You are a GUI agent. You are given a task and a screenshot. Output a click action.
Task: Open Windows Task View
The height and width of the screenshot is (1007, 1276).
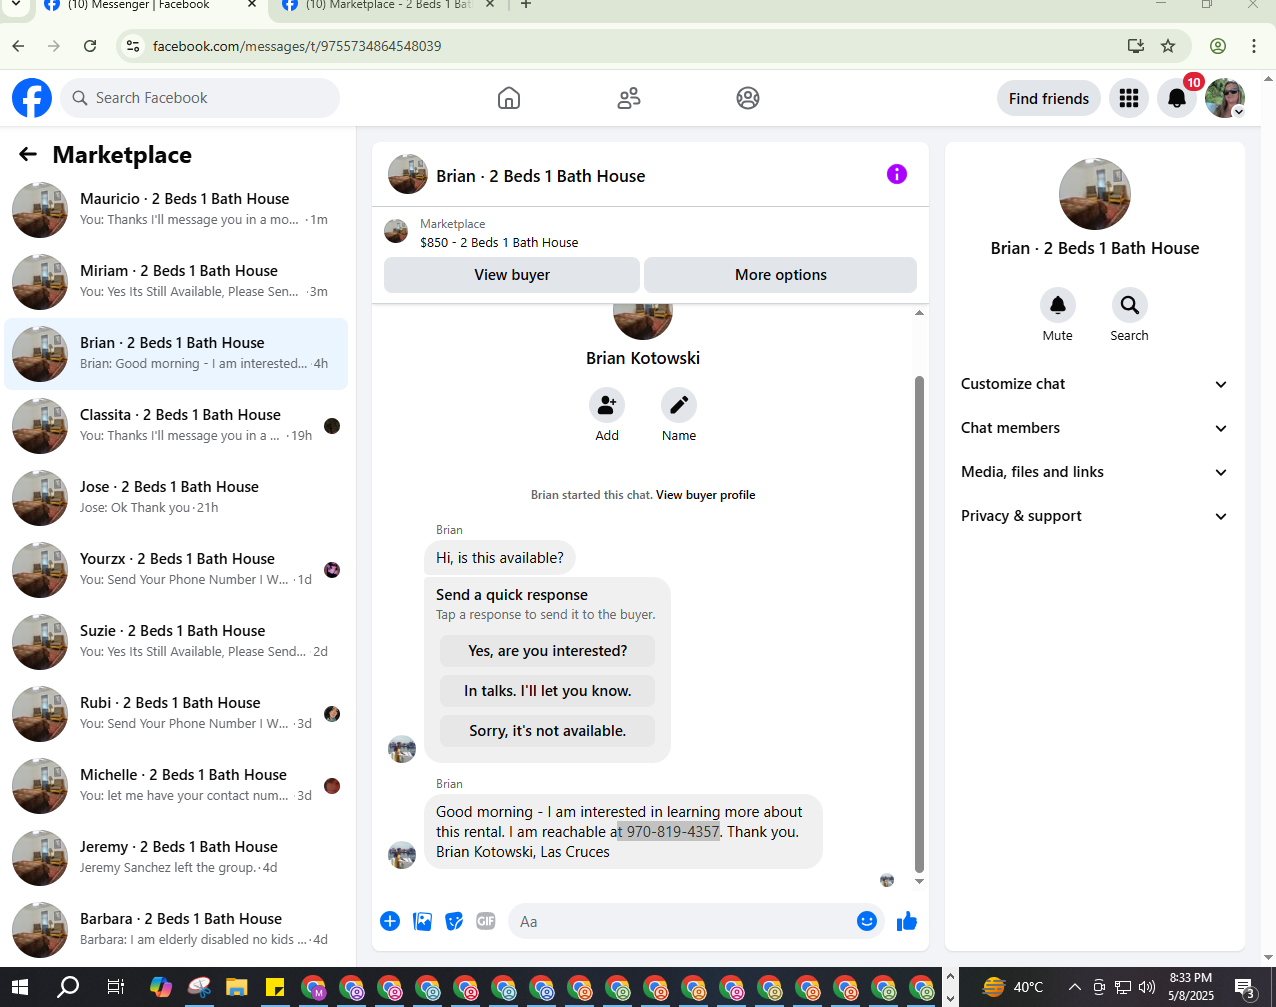coord(116,987)
